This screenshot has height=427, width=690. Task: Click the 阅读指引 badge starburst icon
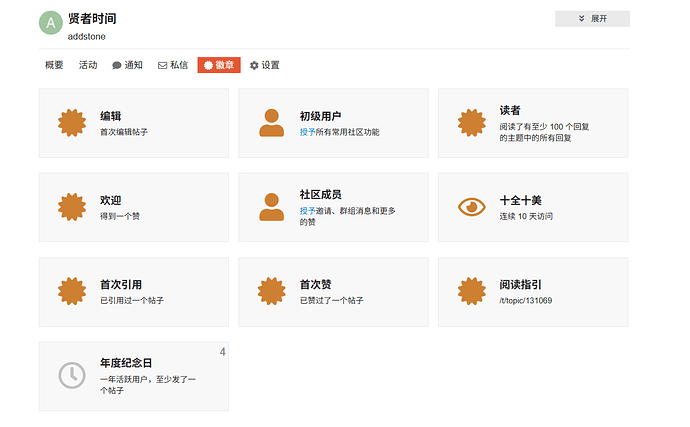(x=472, y=291)
